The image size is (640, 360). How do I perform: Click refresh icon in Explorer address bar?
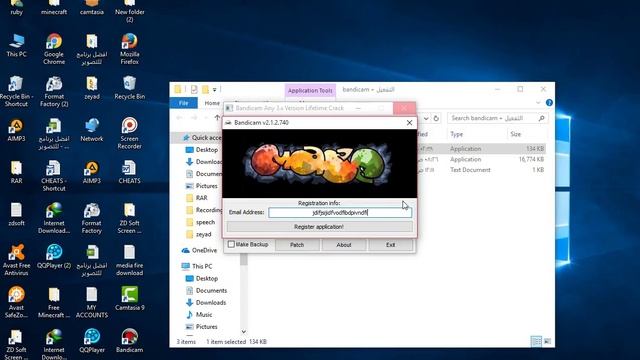click(436, 118)
